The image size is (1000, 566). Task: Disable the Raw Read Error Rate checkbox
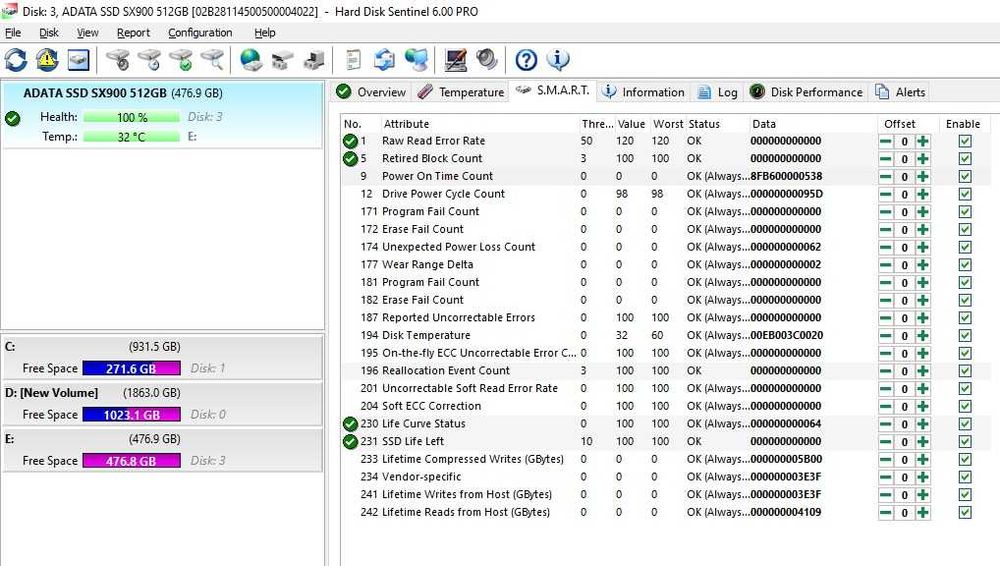[x=965, y=141]
